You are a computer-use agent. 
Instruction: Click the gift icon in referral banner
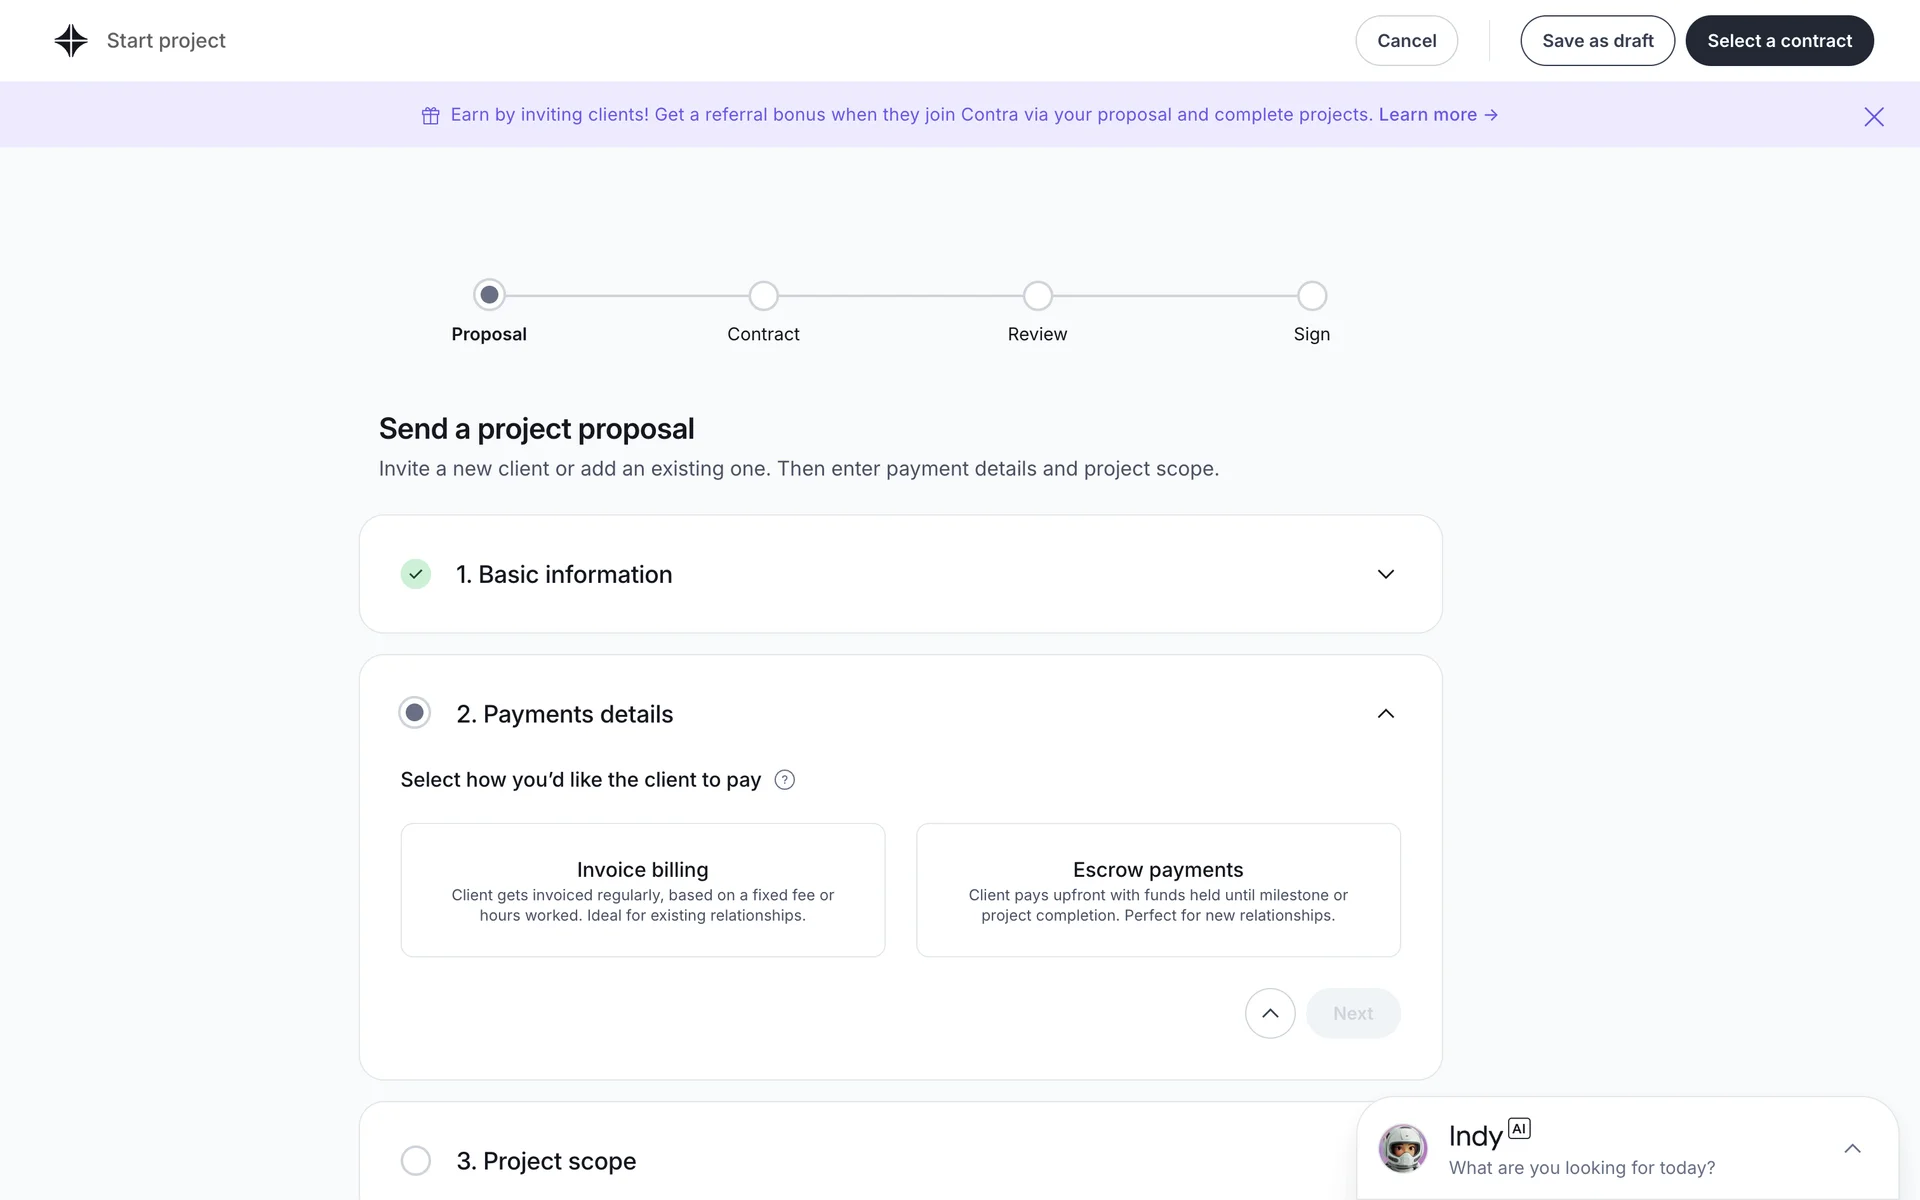pyautogui.click(x=430, y=116)
